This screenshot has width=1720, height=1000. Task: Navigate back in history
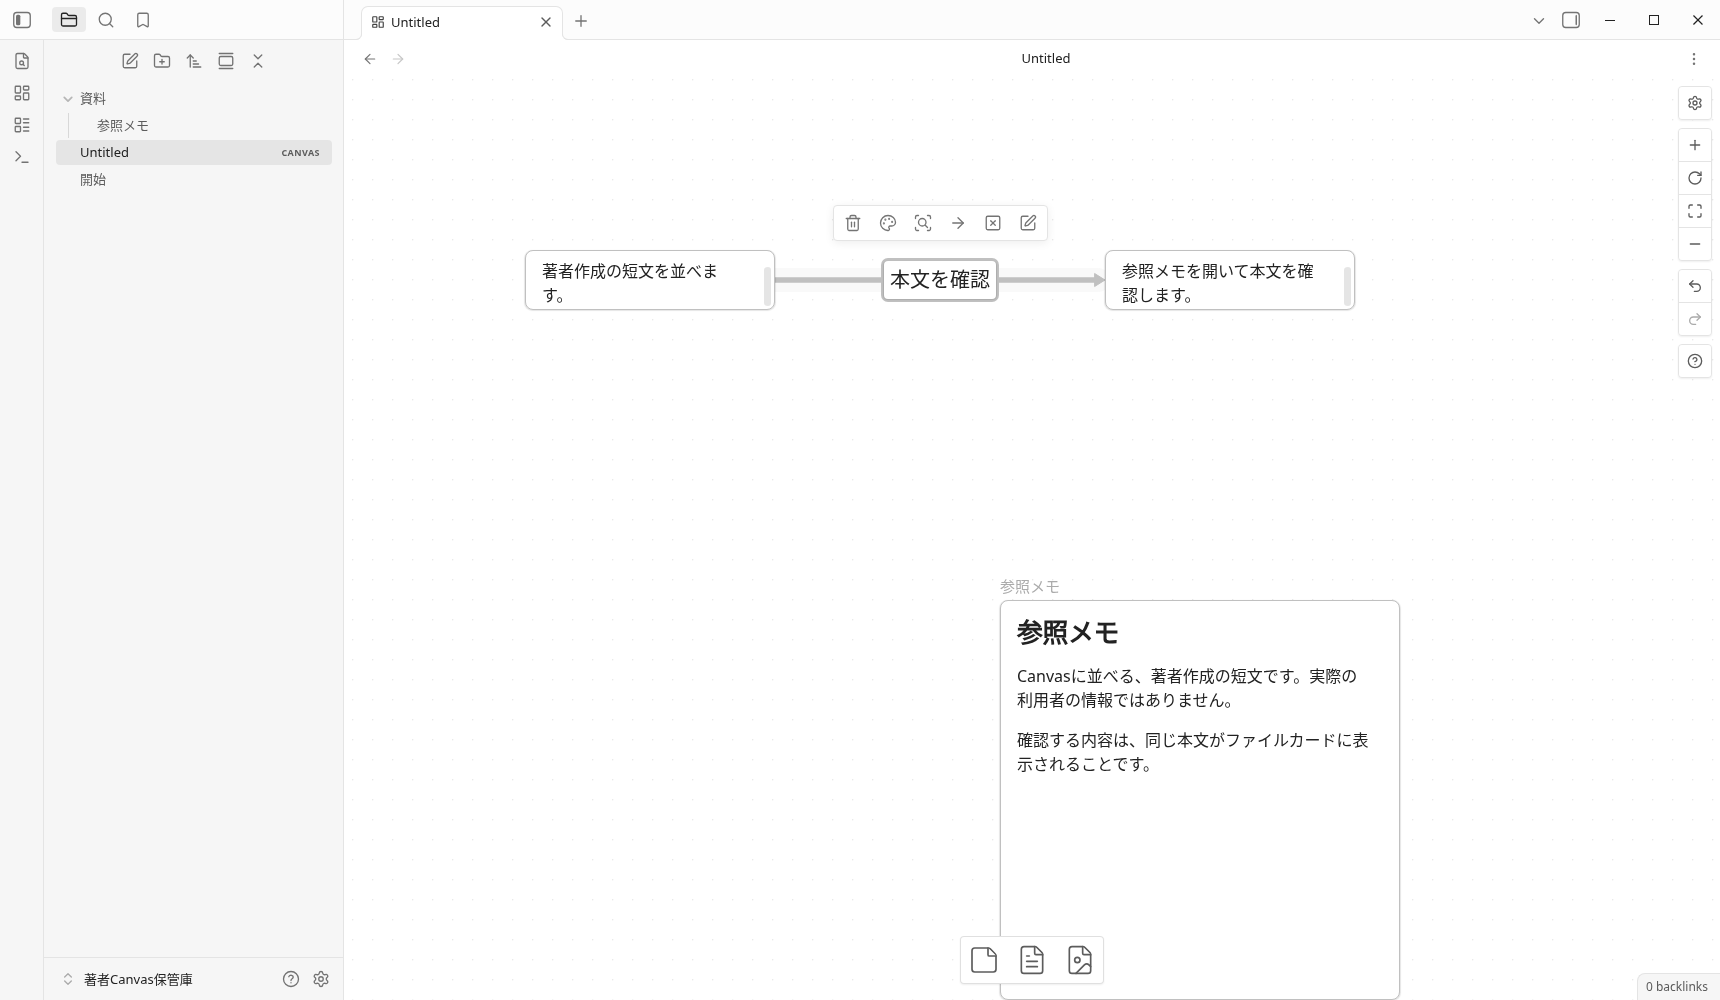[370, 59]
